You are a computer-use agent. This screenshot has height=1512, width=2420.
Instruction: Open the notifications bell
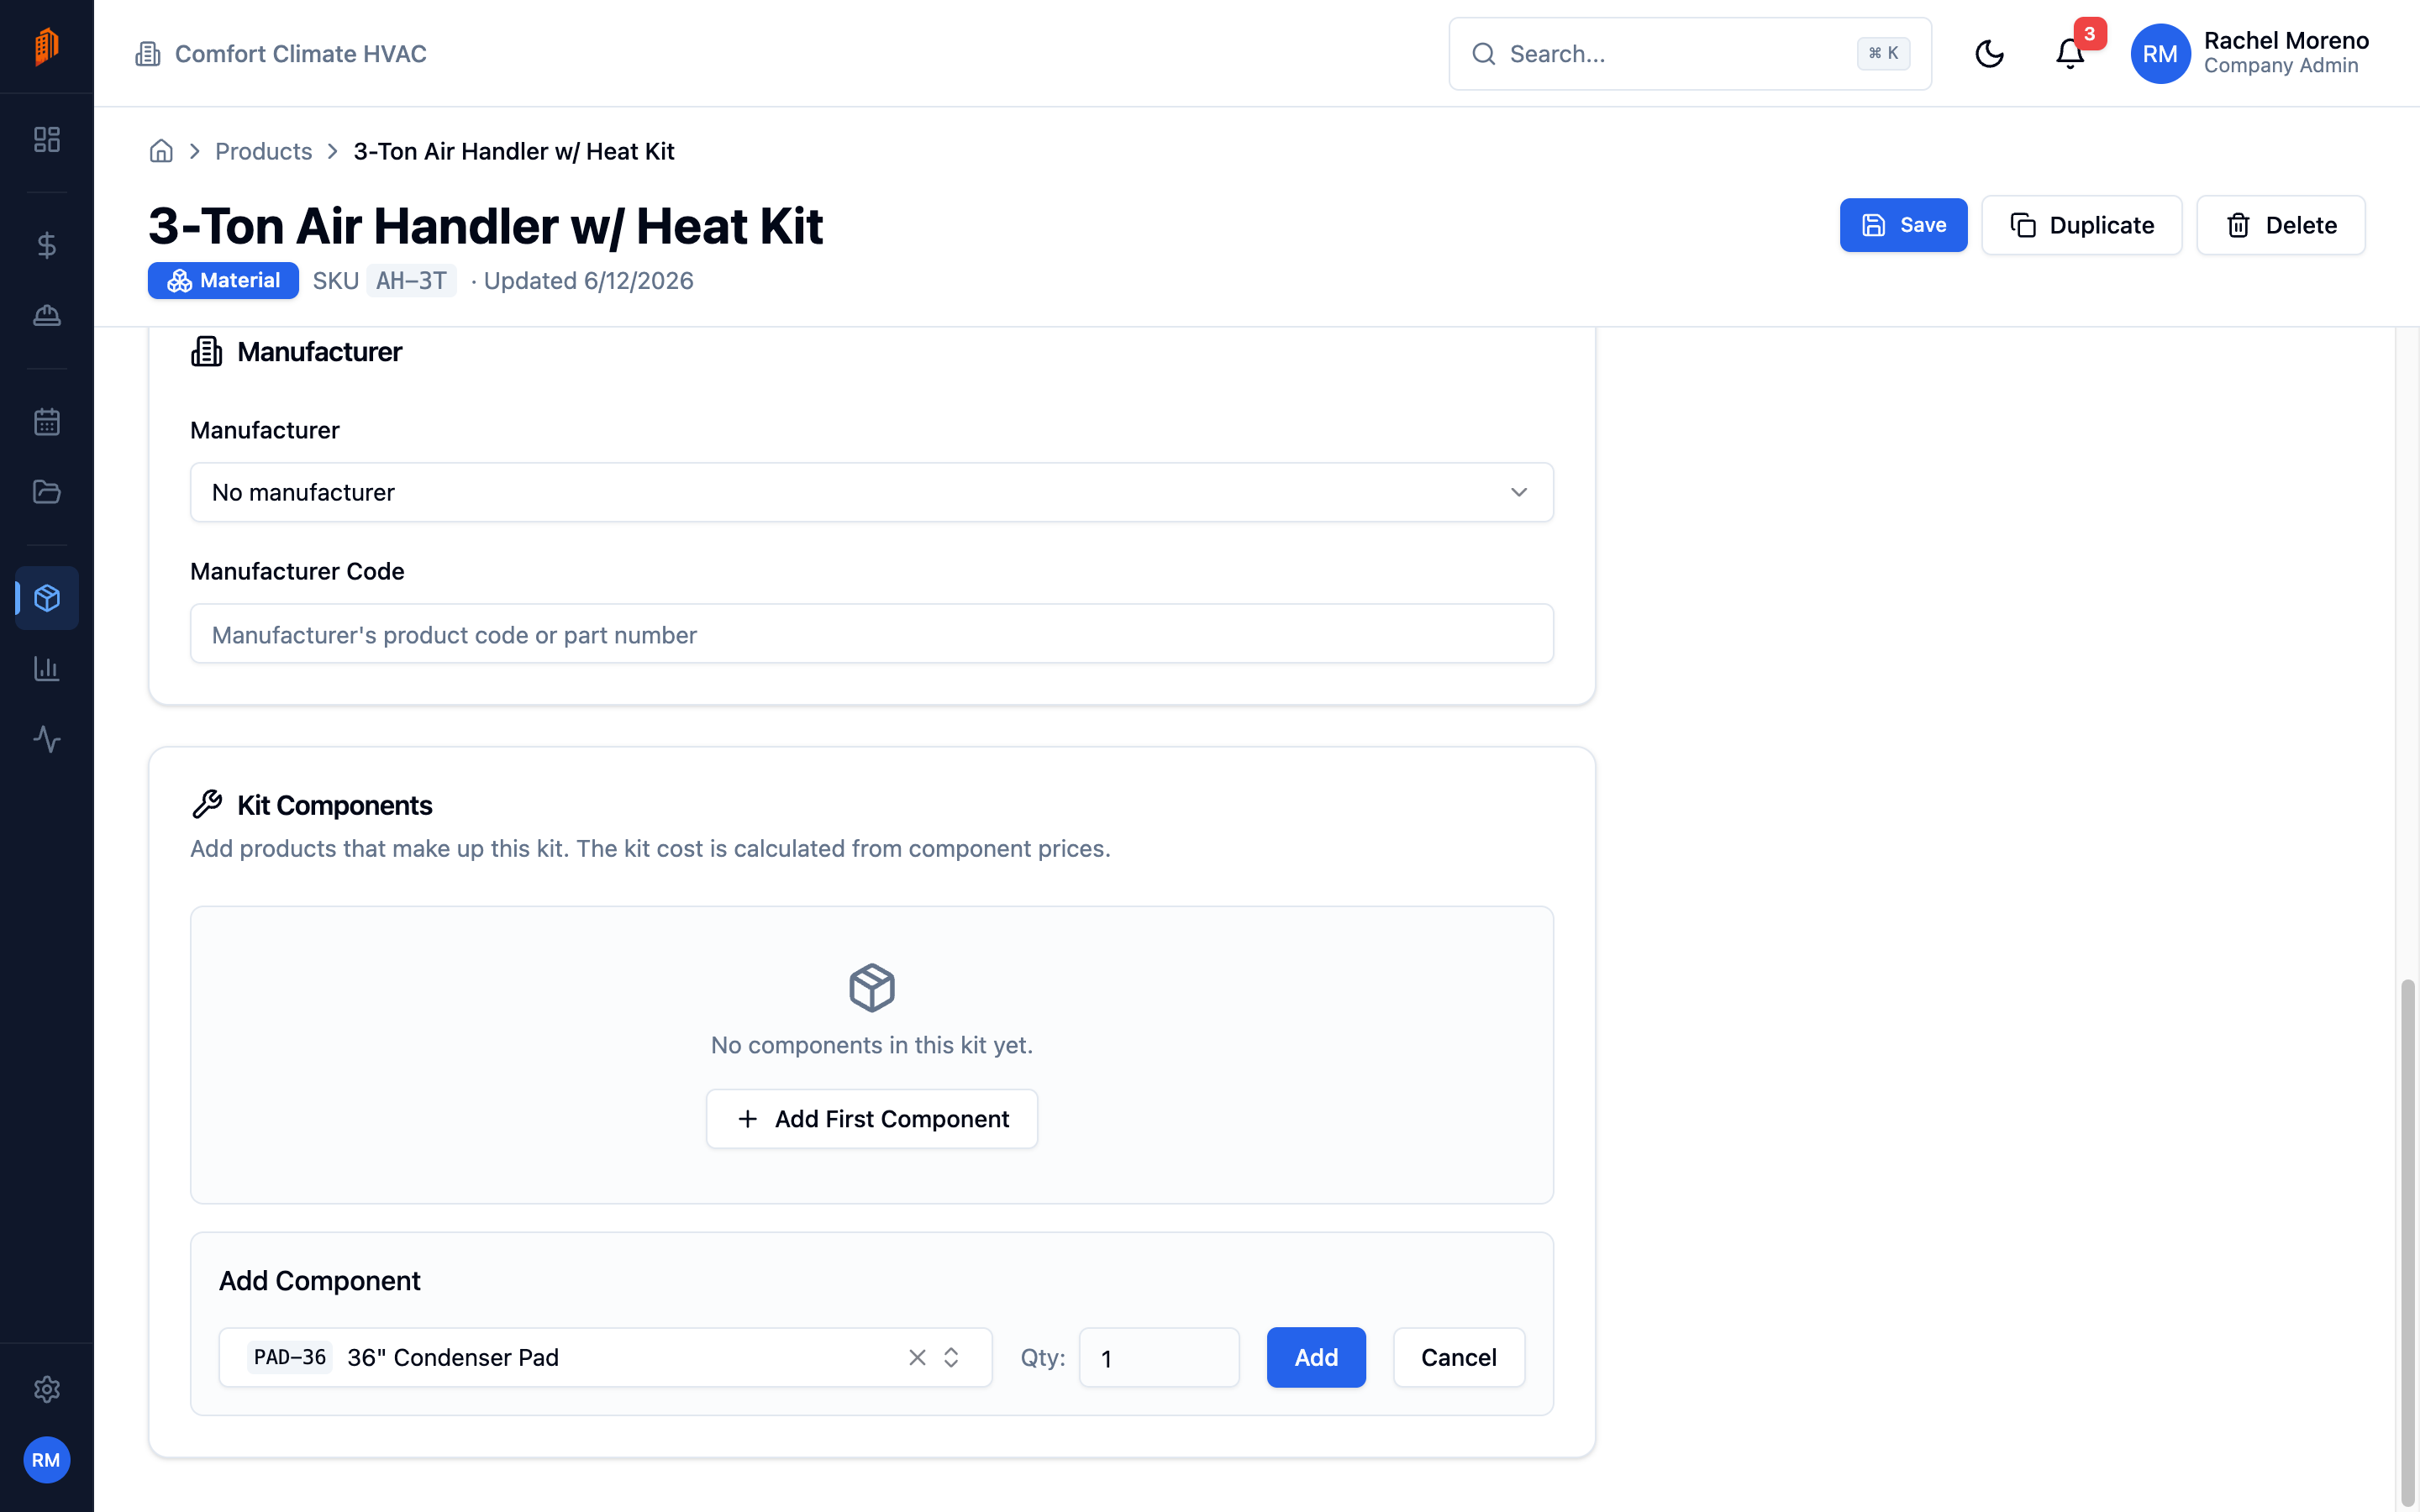click(2070, 54)
